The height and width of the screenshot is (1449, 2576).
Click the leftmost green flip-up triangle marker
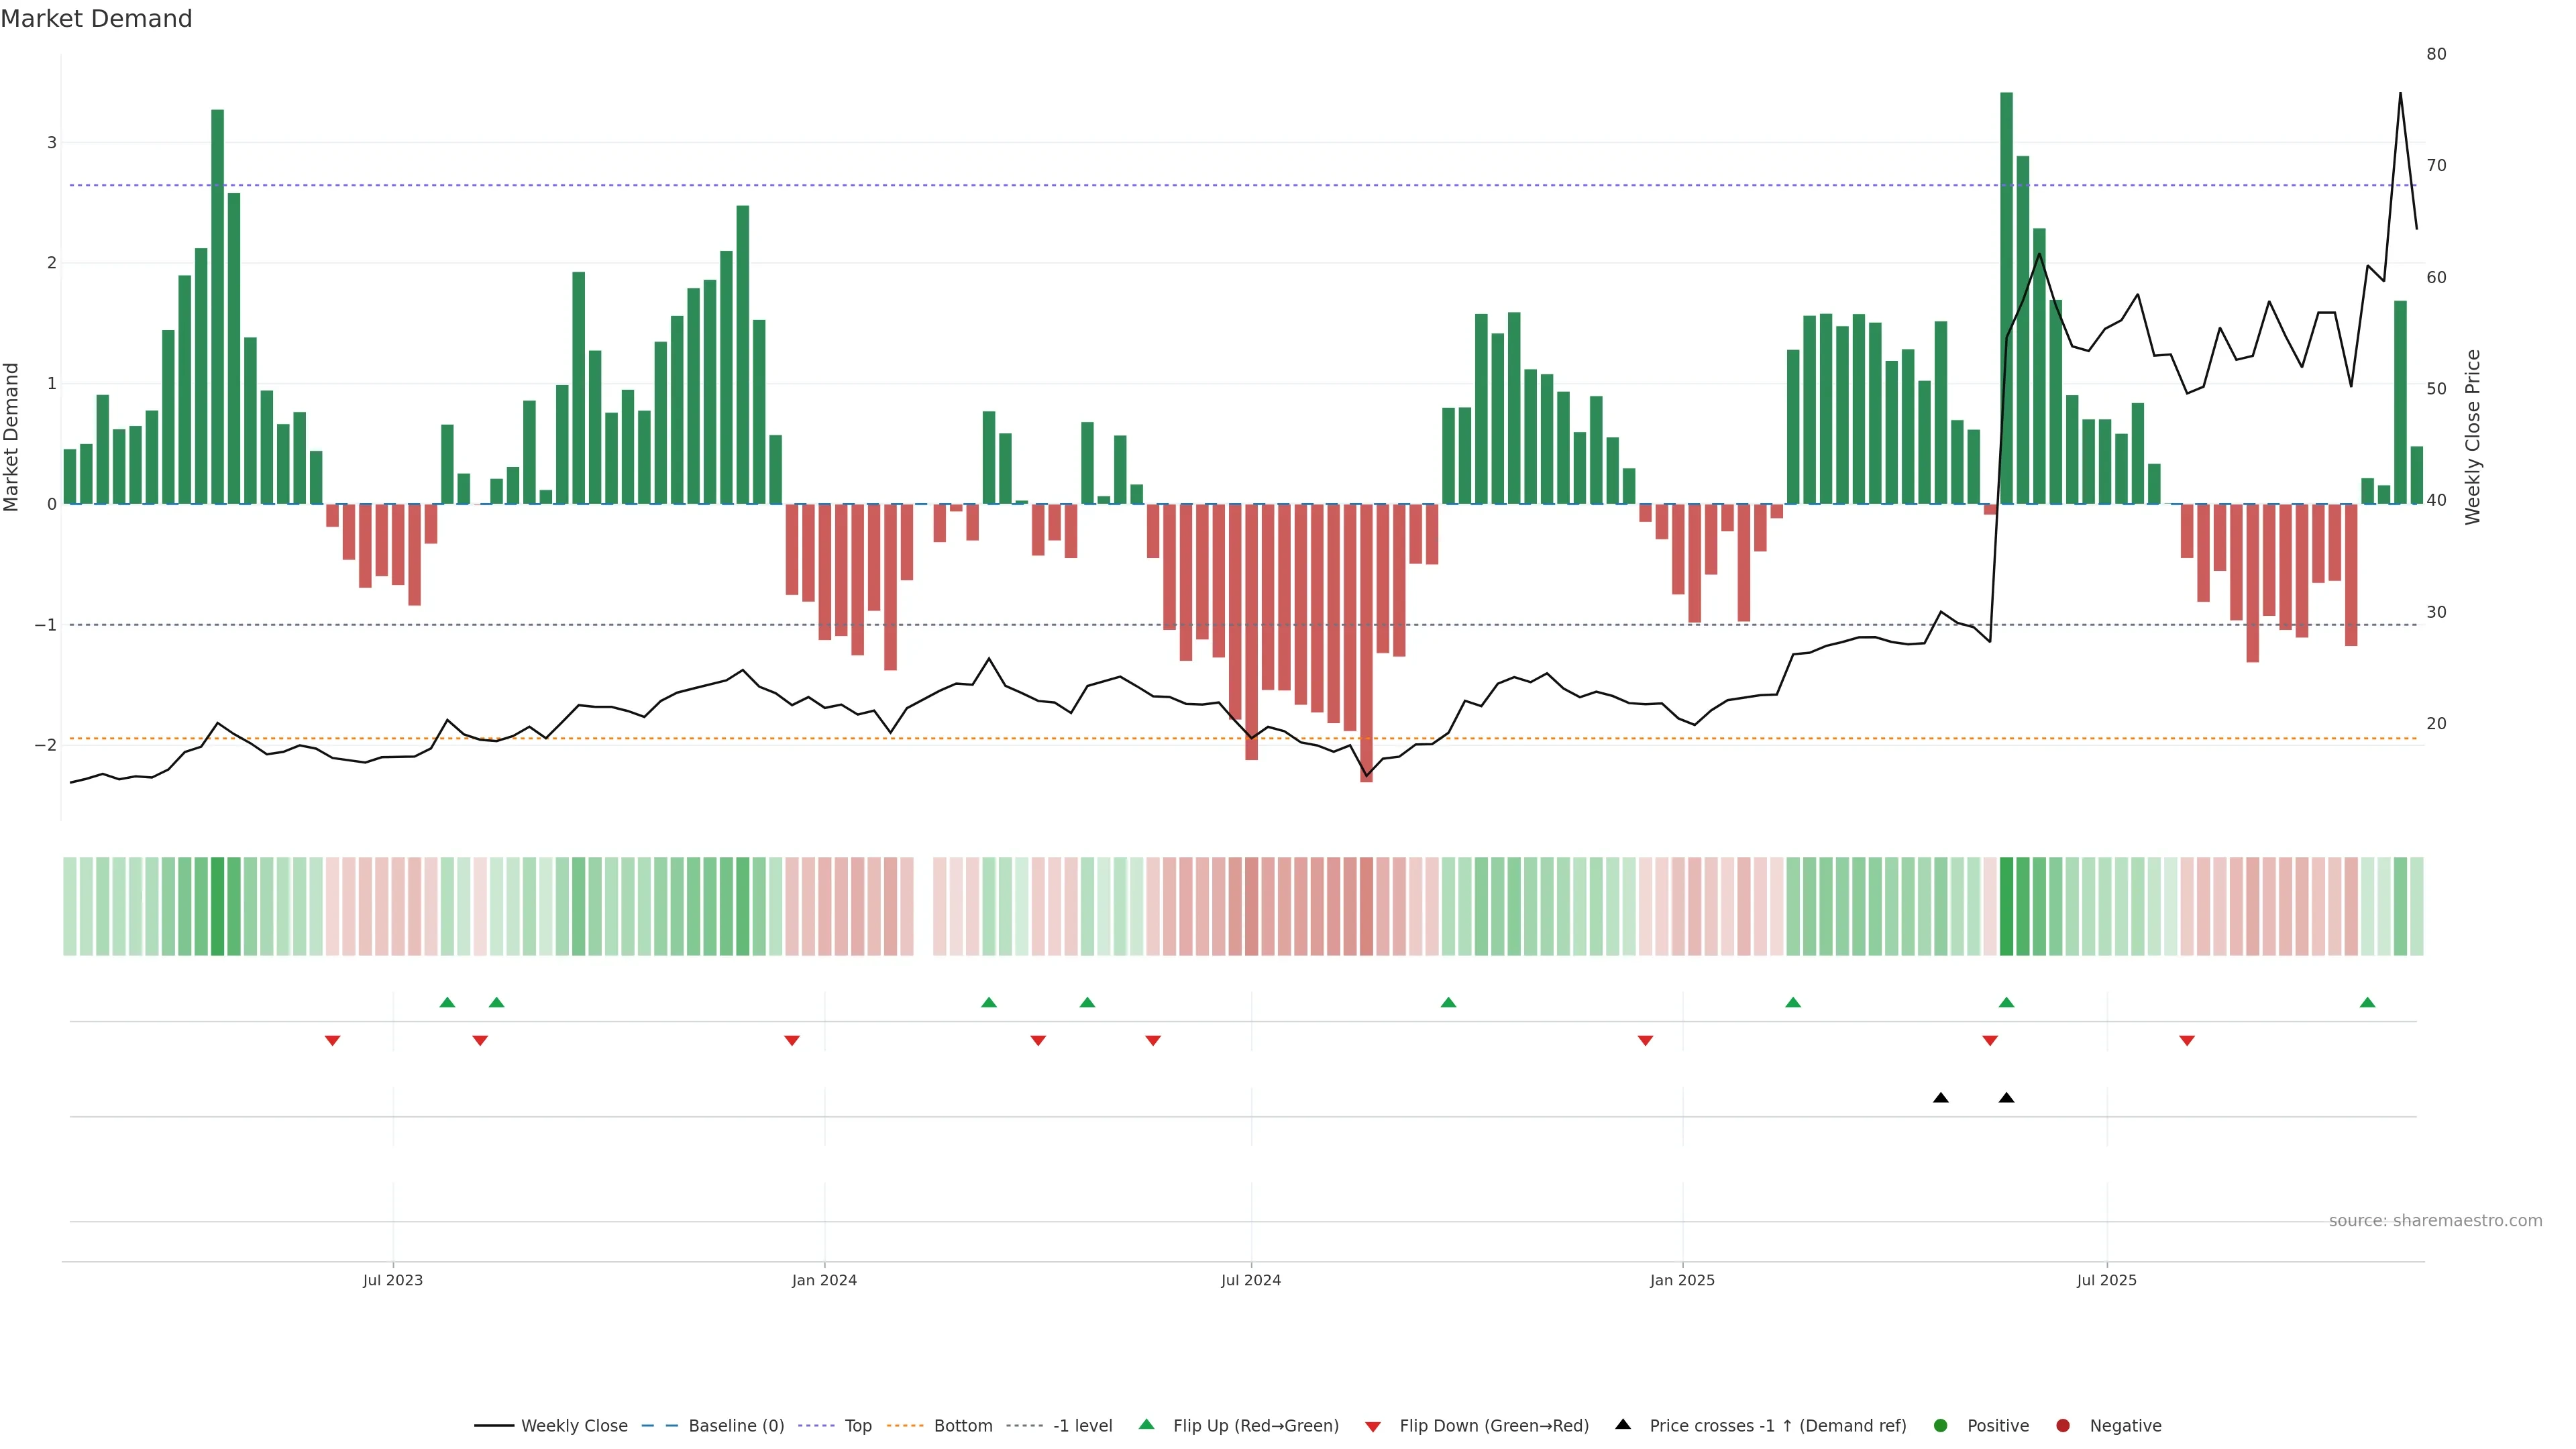point(447,1002)
